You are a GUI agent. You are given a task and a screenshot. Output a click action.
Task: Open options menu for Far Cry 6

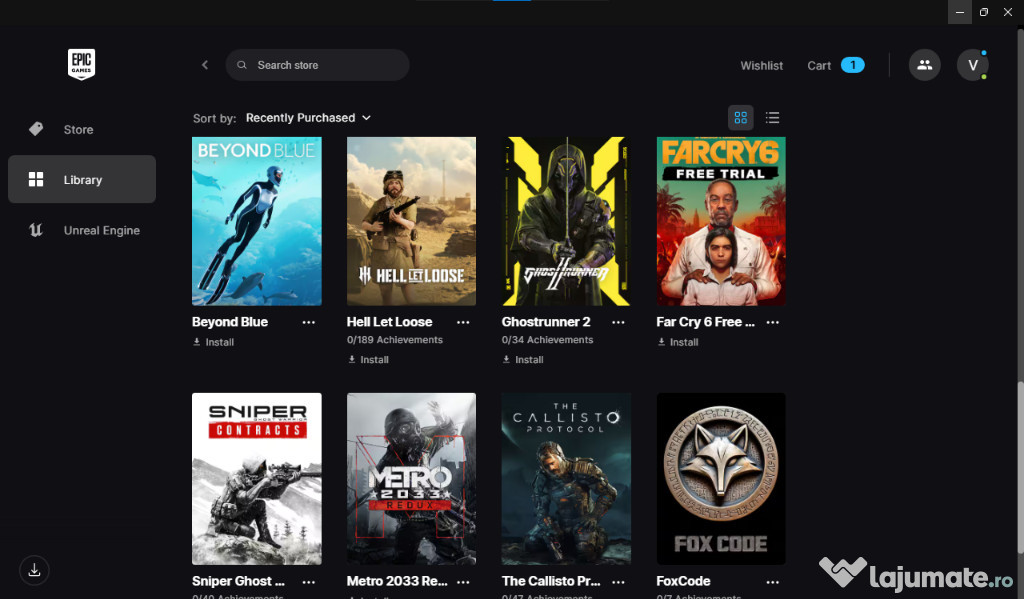(x=773, y=322)
